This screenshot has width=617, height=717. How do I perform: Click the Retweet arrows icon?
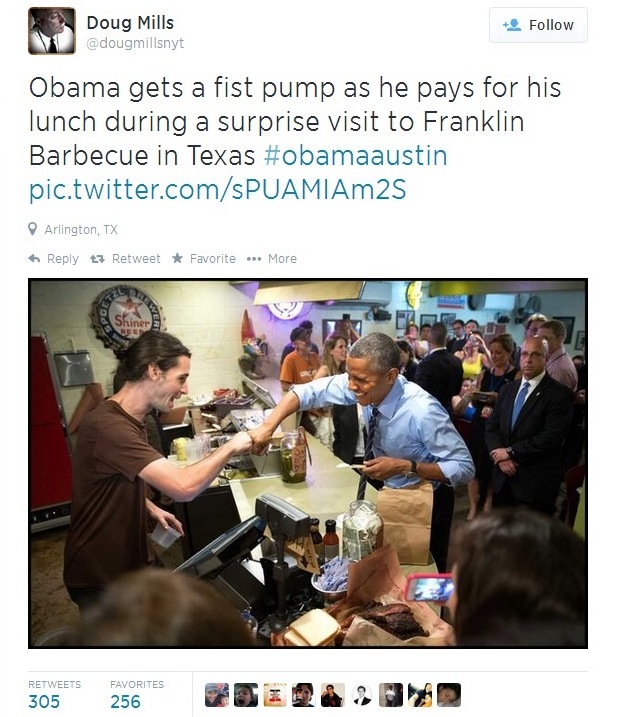coord(97,259)
